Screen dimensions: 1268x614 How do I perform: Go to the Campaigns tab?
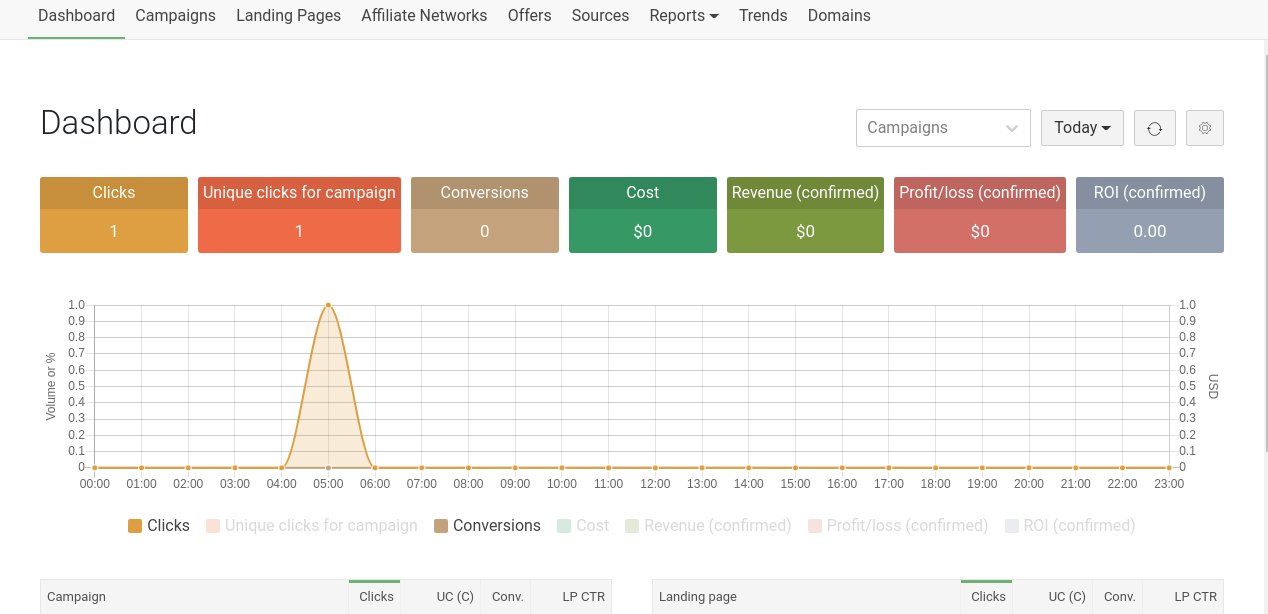175,16
